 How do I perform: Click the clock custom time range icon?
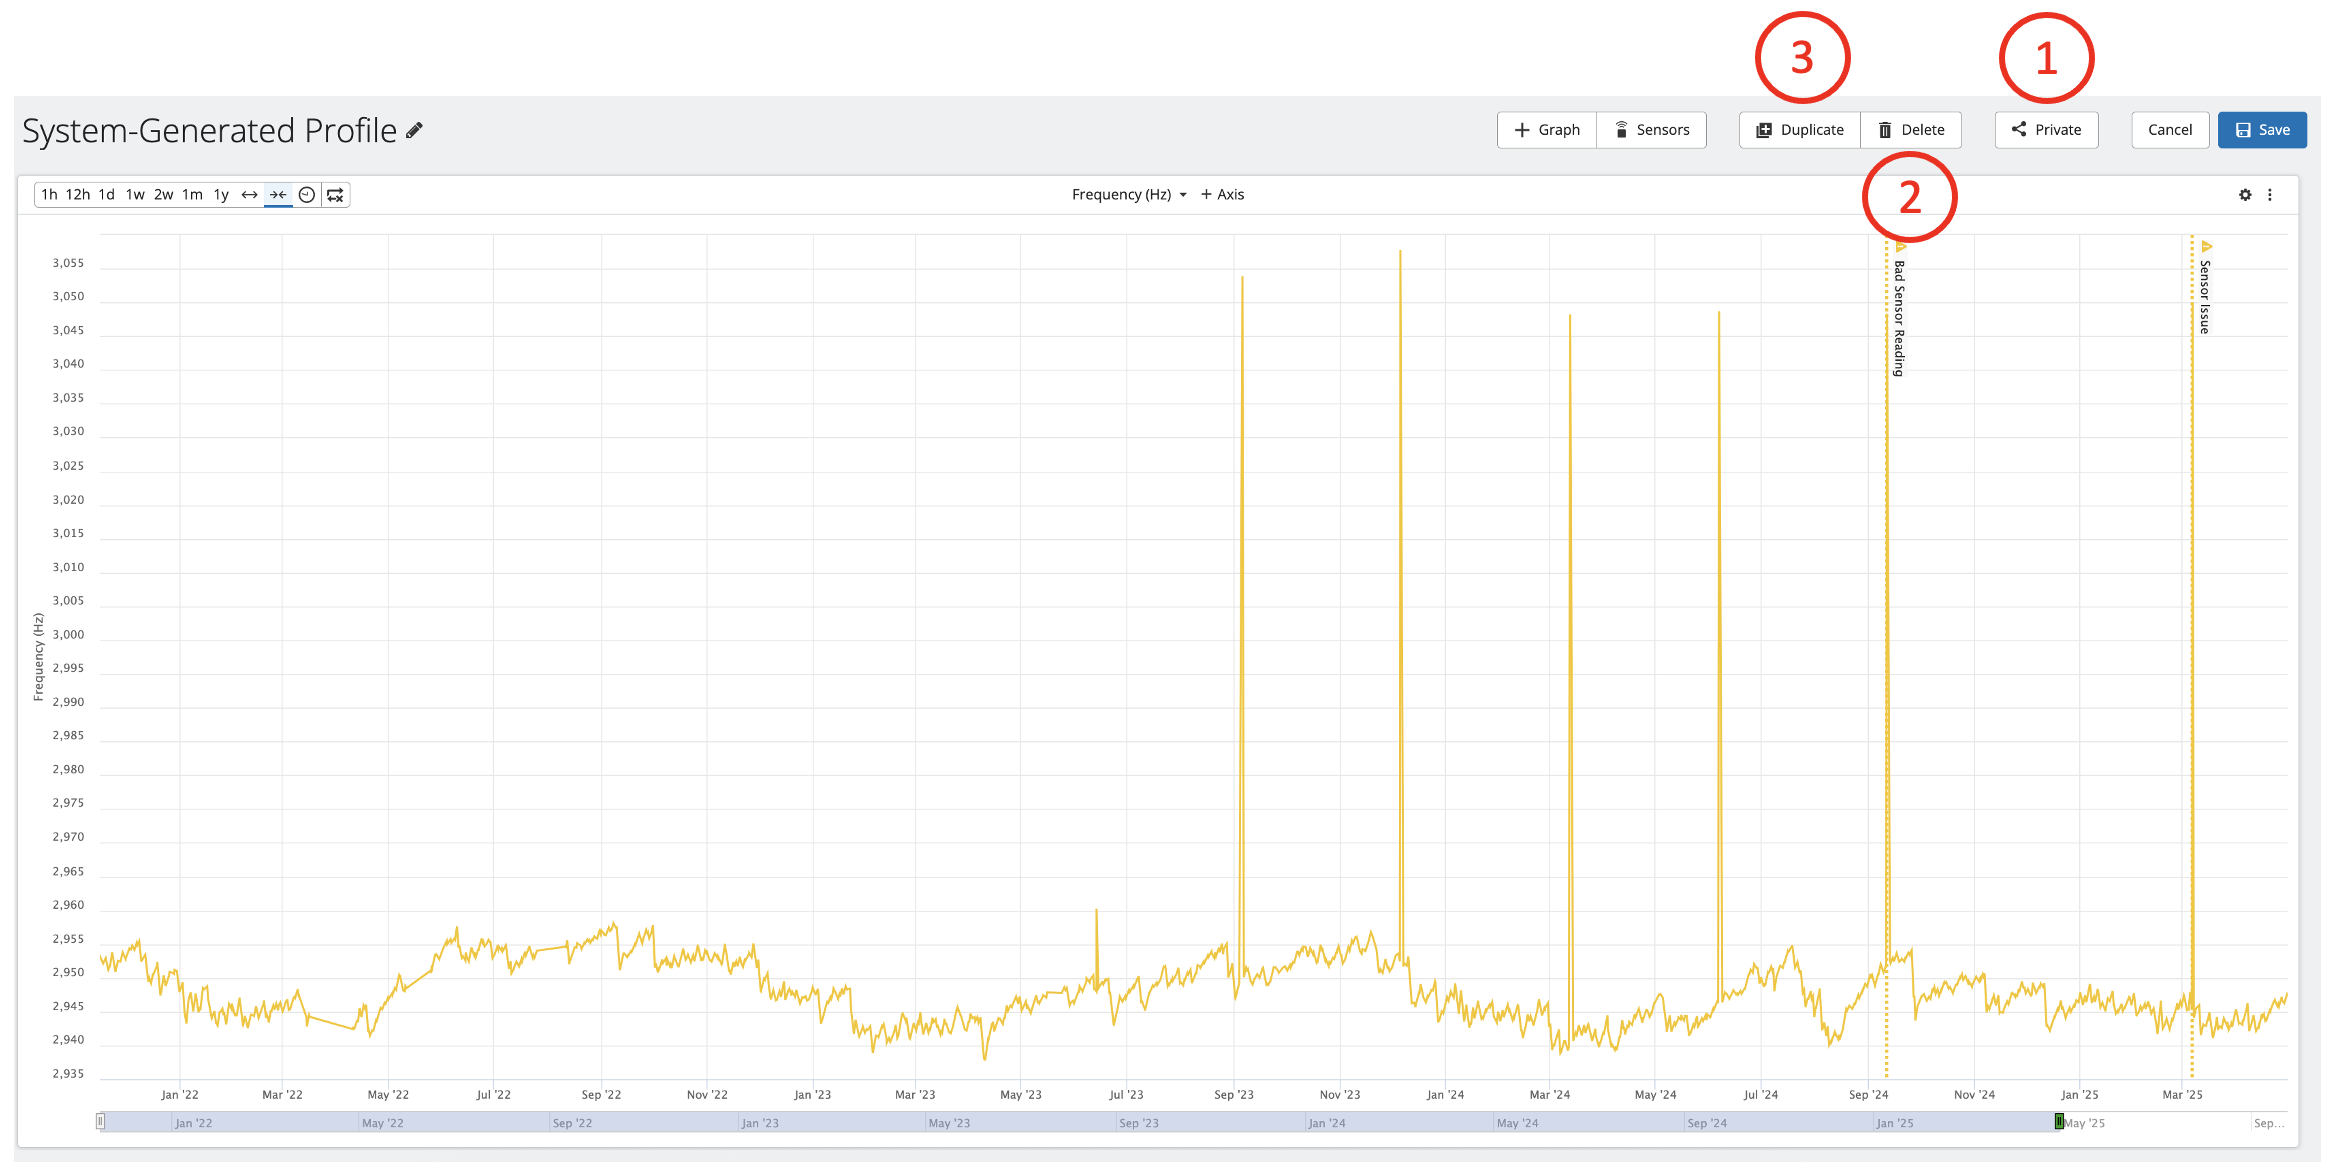point(307,195)
